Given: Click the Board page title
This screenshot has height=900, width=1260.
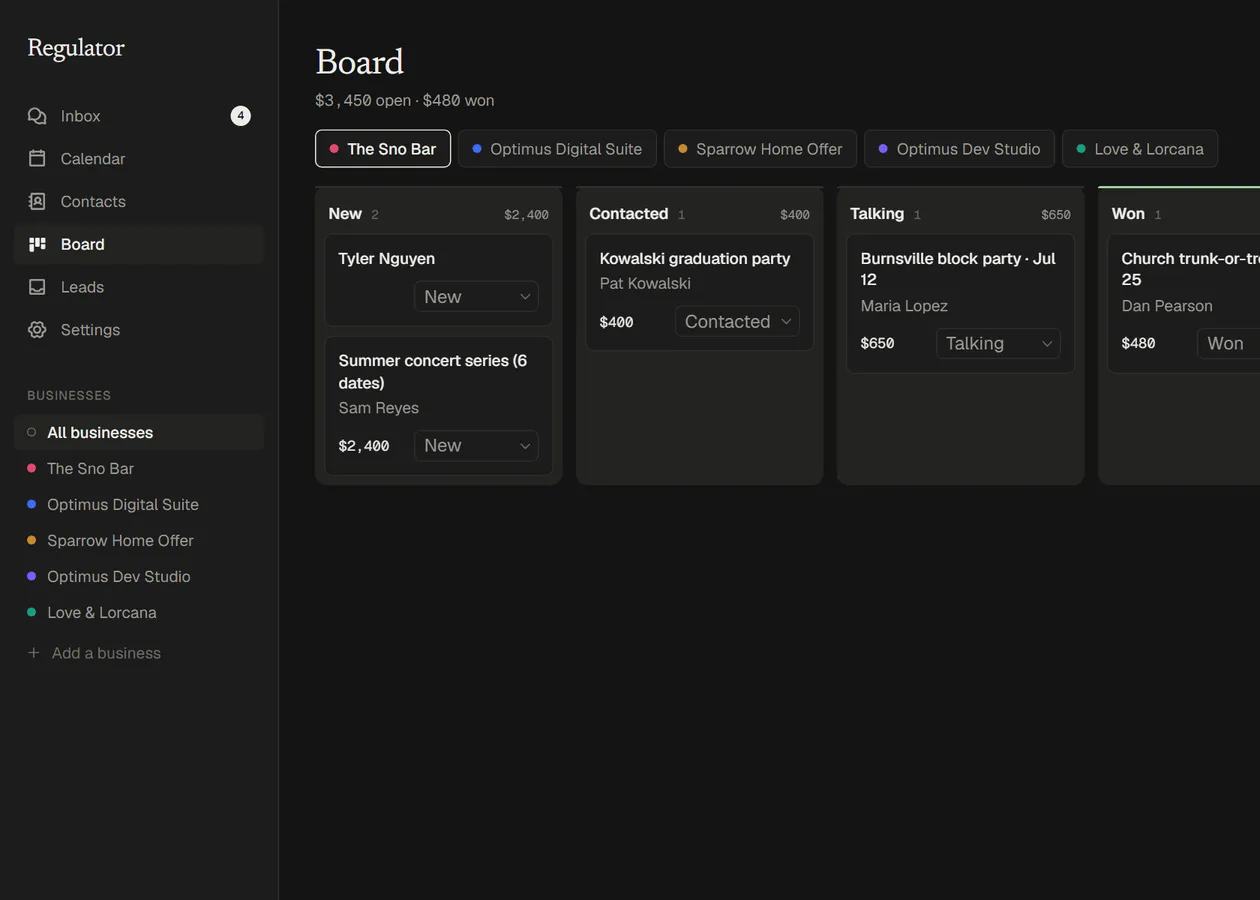Looking at the screenshot, I should 360,62.
